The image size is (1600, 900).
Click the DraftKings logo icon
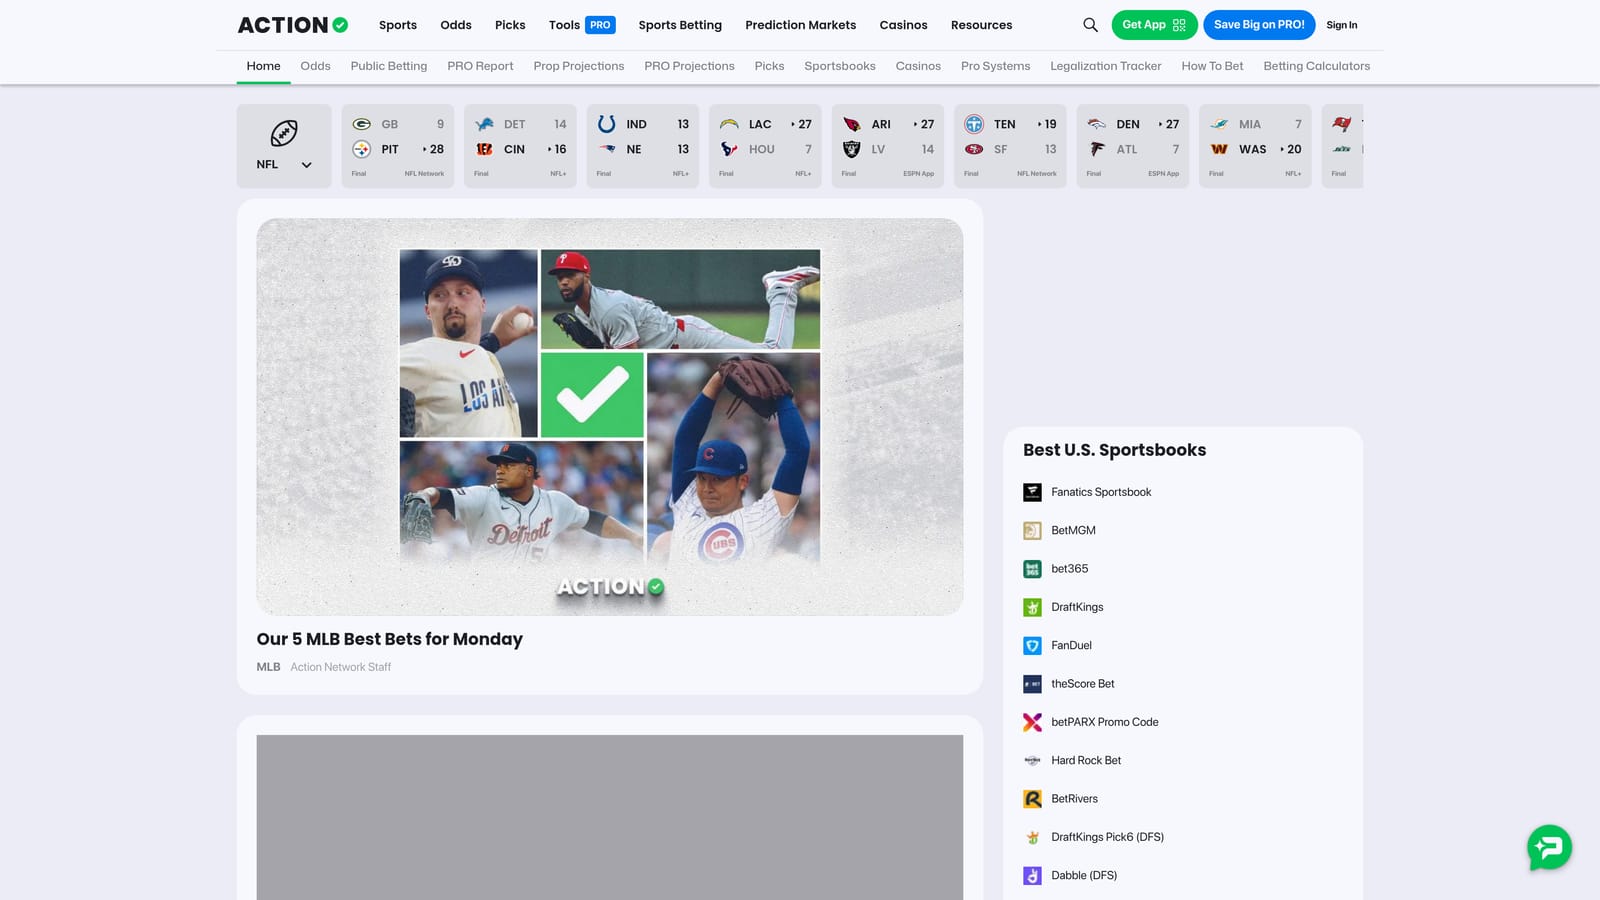click(x=1032, y=607)
